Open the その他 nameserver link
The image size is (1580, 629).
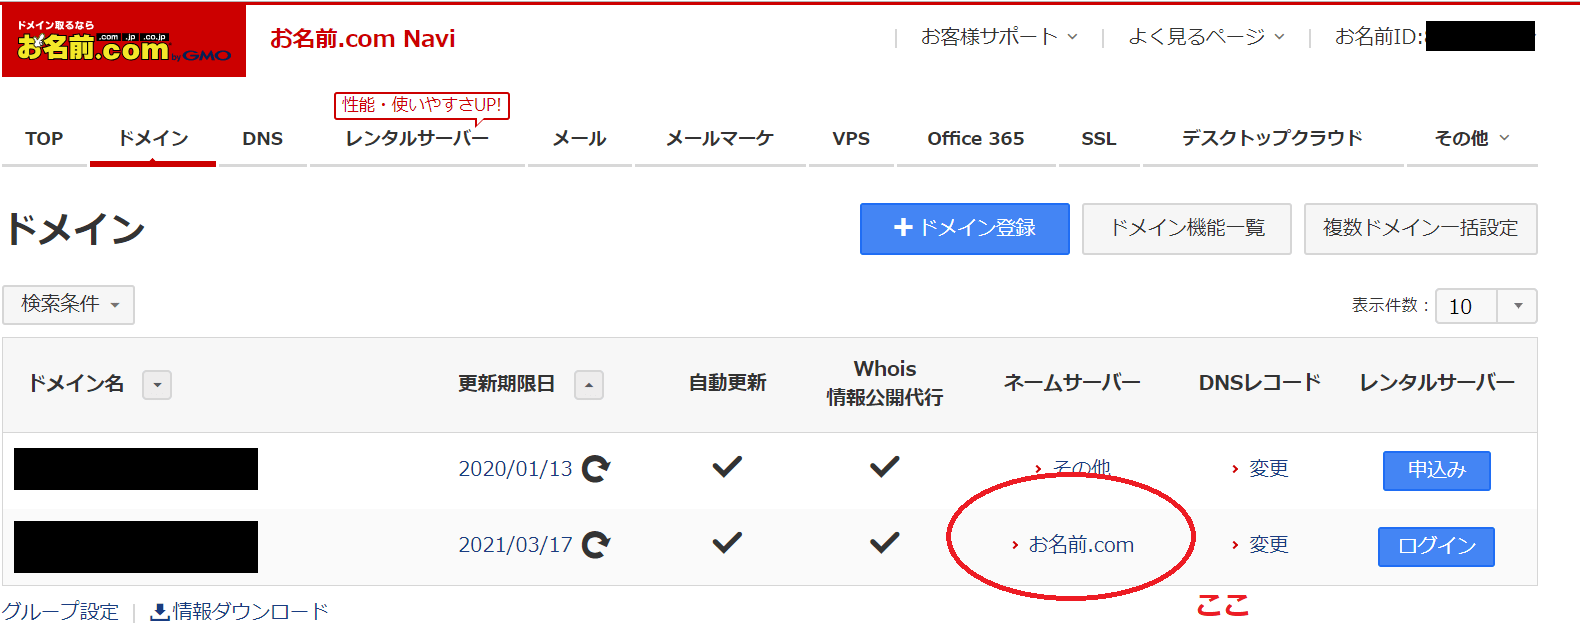point(1082,468)
